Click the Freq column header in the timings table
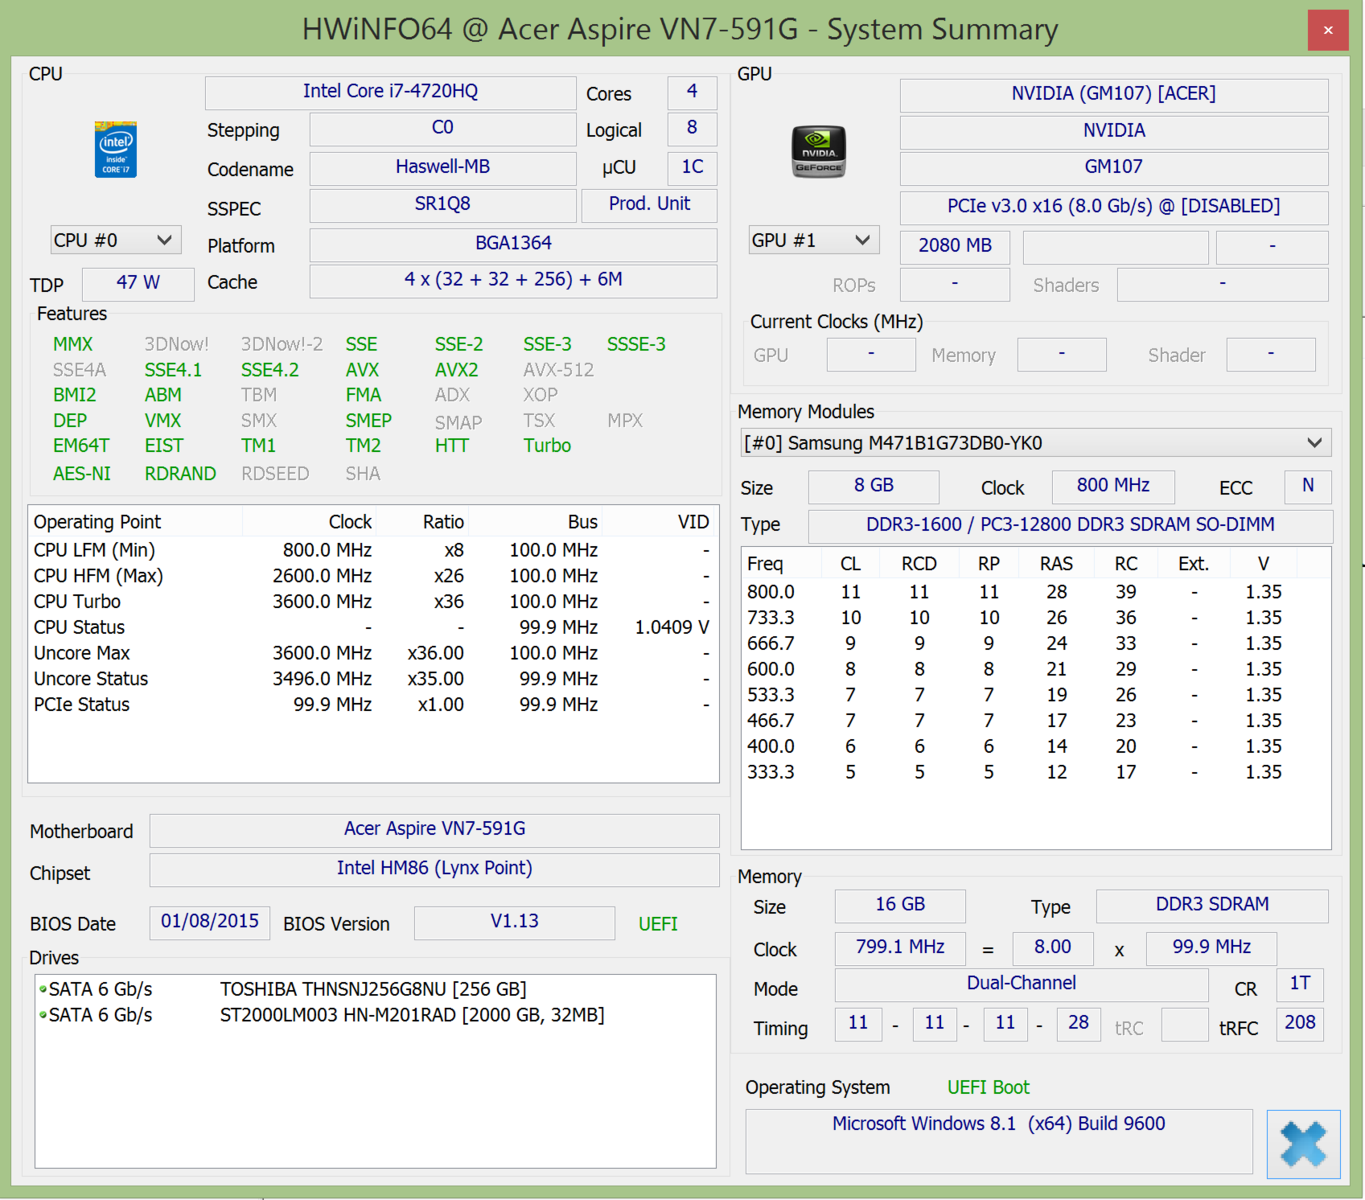The width and height of the screenshot is (1365, 1200). coord(766,564)
